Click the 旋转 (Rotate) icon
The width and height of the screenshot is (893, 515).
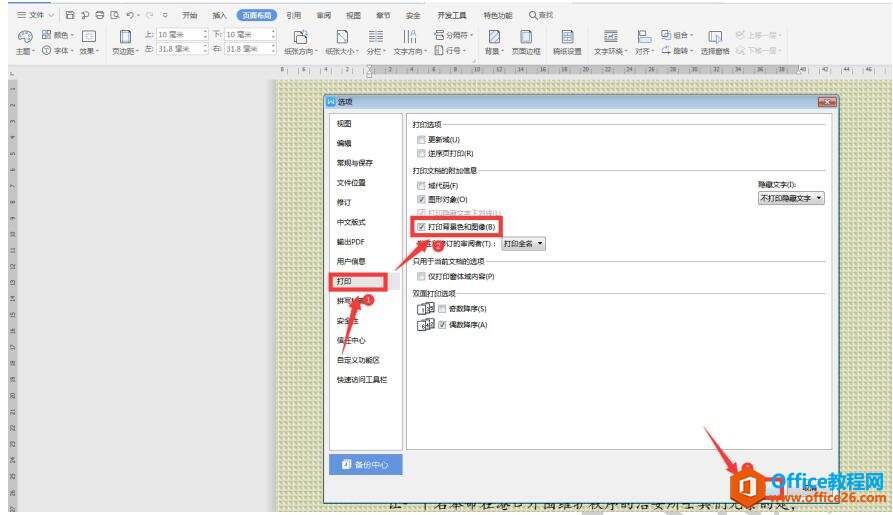[666, 51]
